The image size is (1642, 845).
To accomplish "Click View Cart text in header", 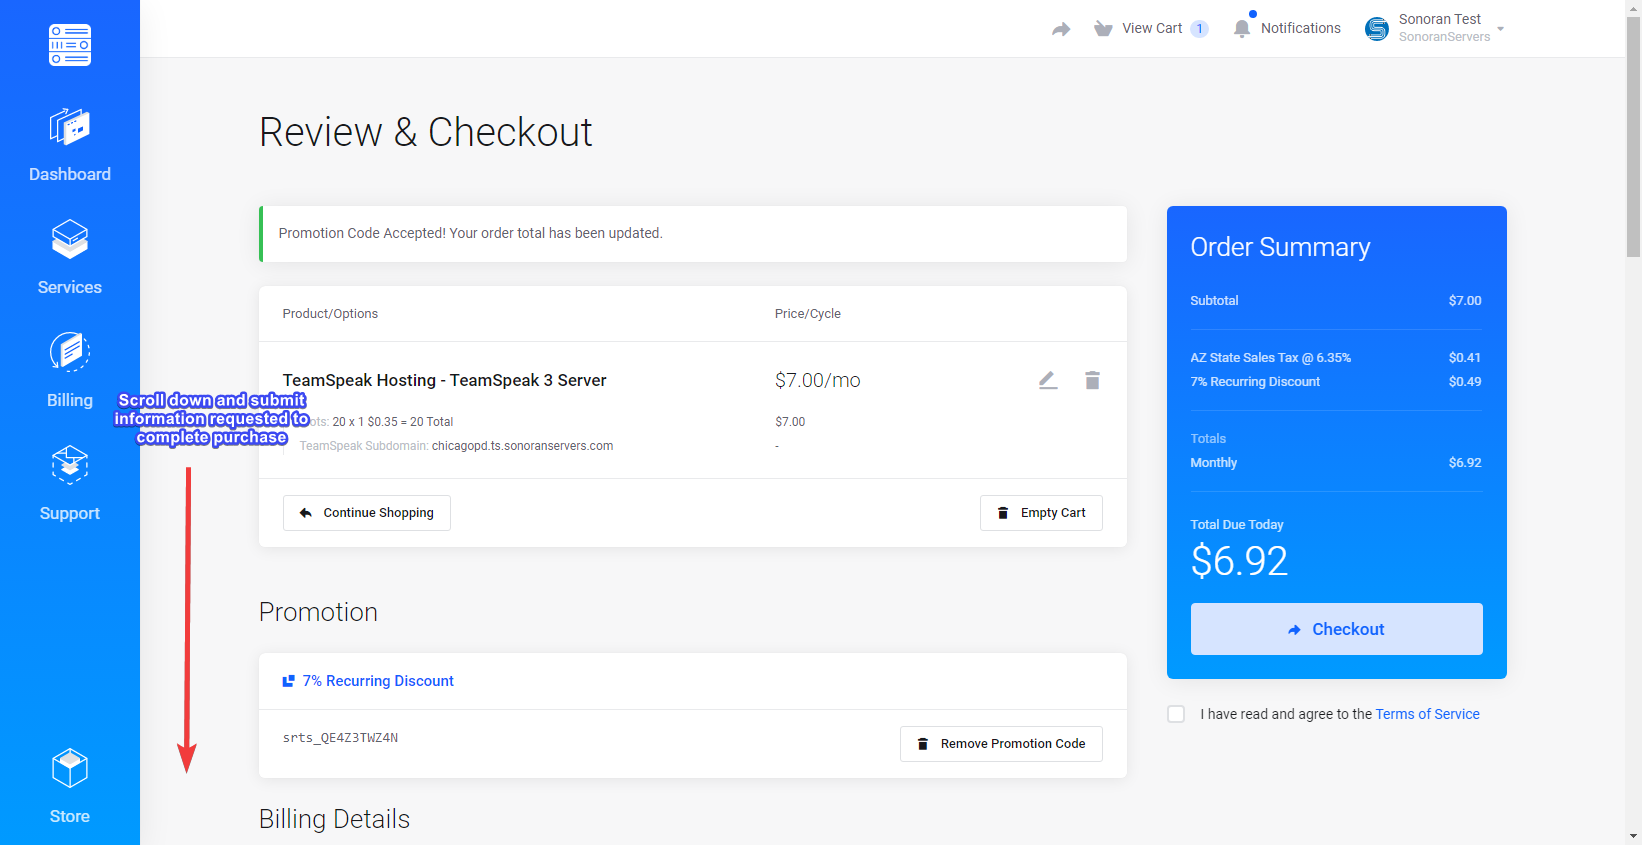I will (x=1152, y=28).
